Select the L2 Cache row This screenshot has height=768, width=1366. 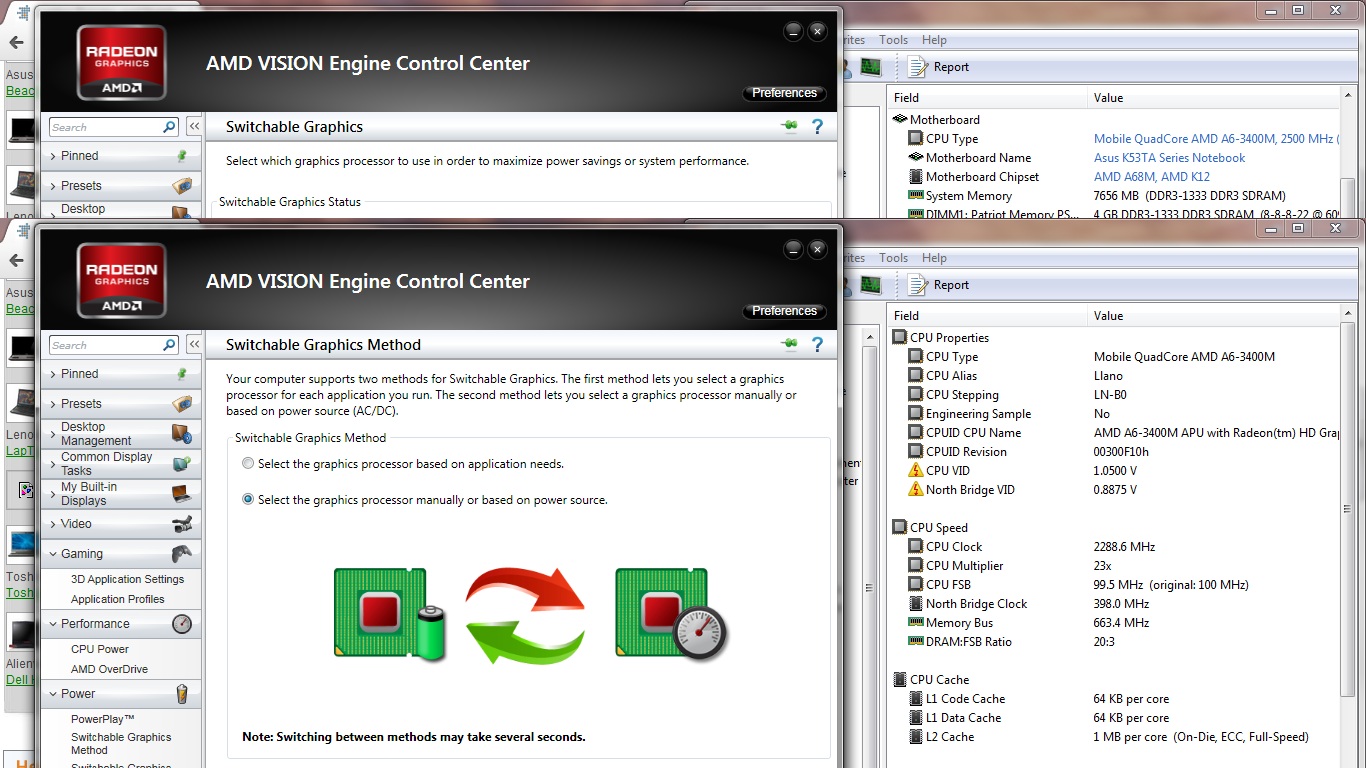click(1113, 737)
